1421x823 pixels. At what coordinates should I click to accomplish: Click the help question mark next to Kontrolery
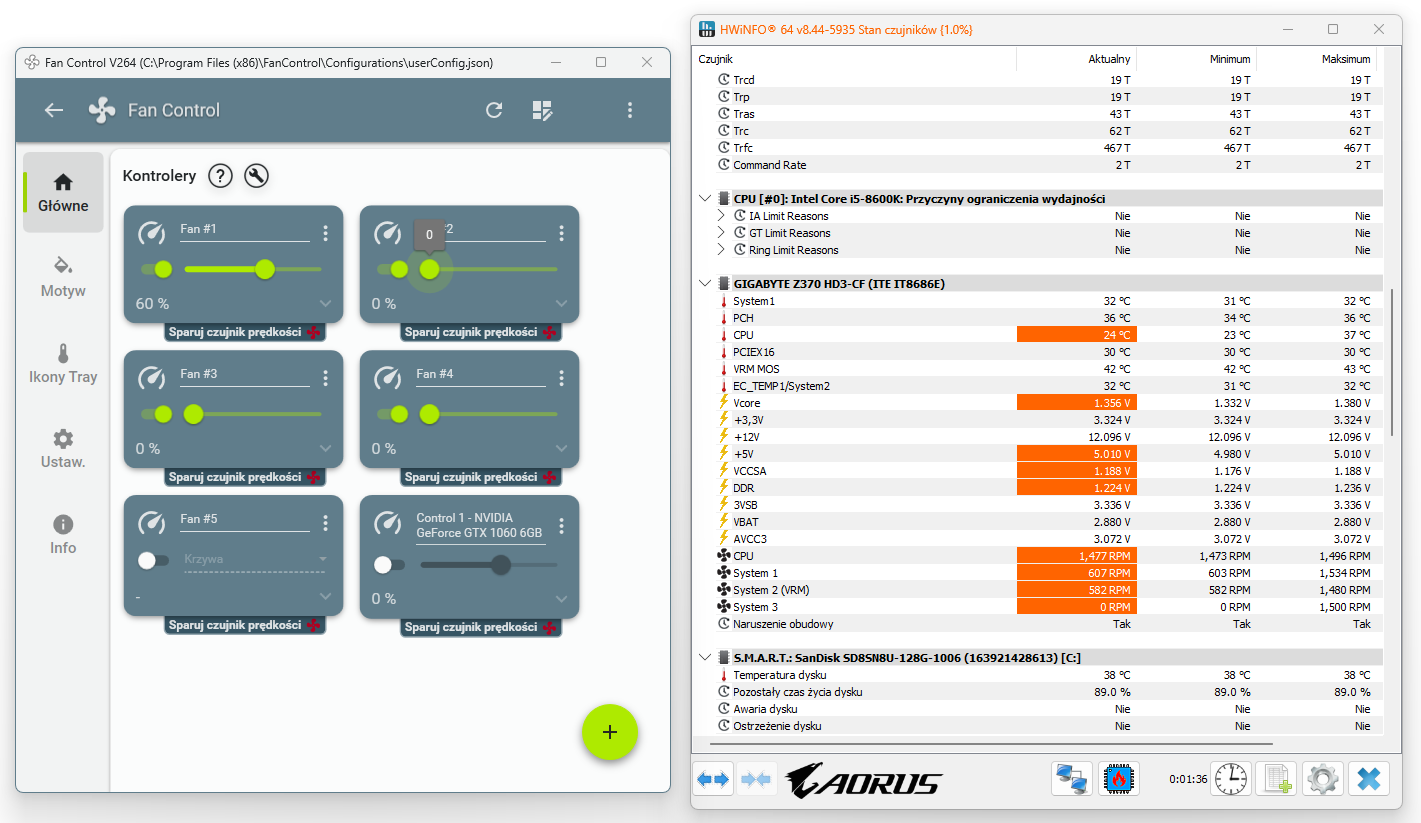pos(220,176)
